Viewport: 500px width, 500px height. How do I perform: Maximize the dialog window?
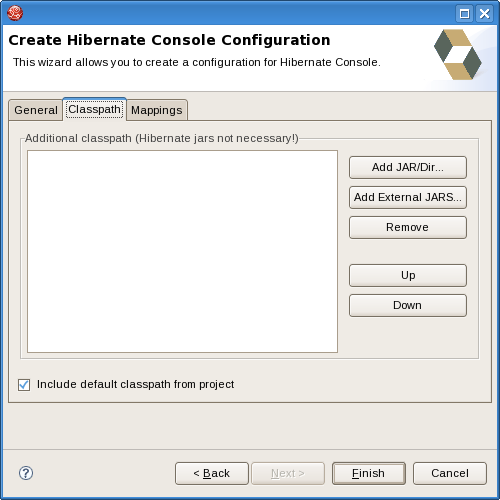(x=464, y=14)
